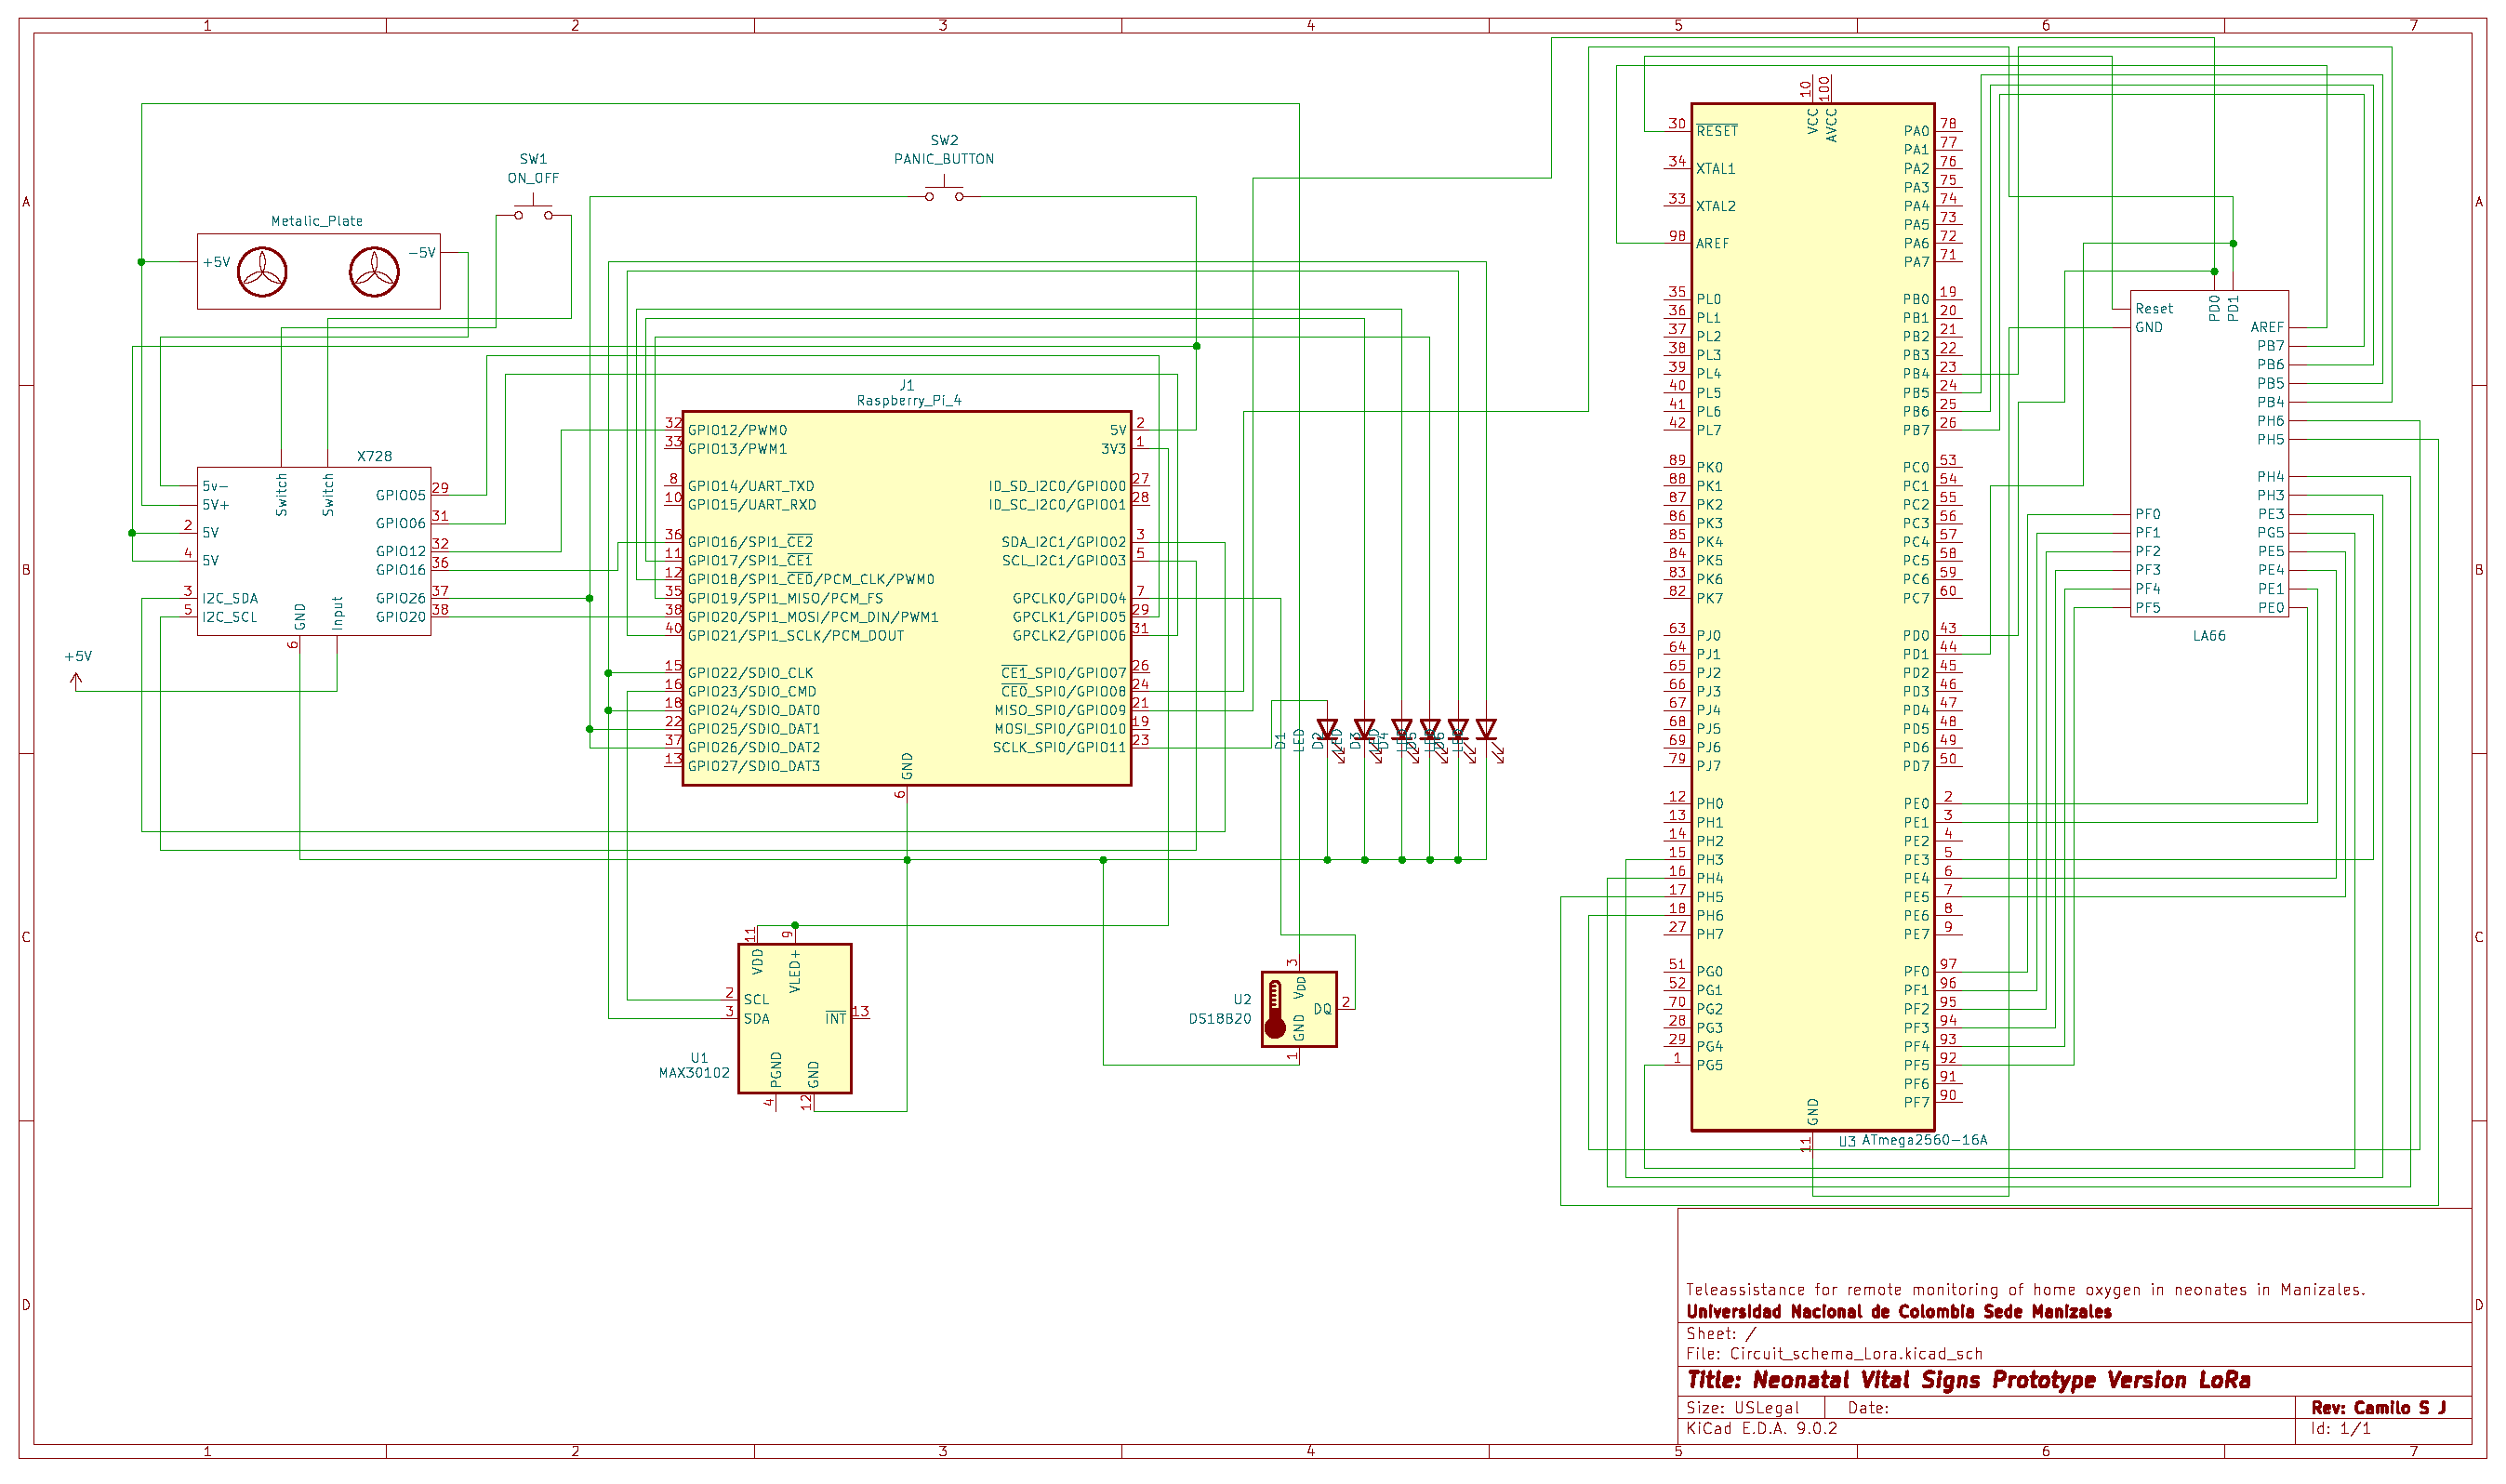
Task: Click the MAX30102 sensor component
Action: (x=795, y=1020)
